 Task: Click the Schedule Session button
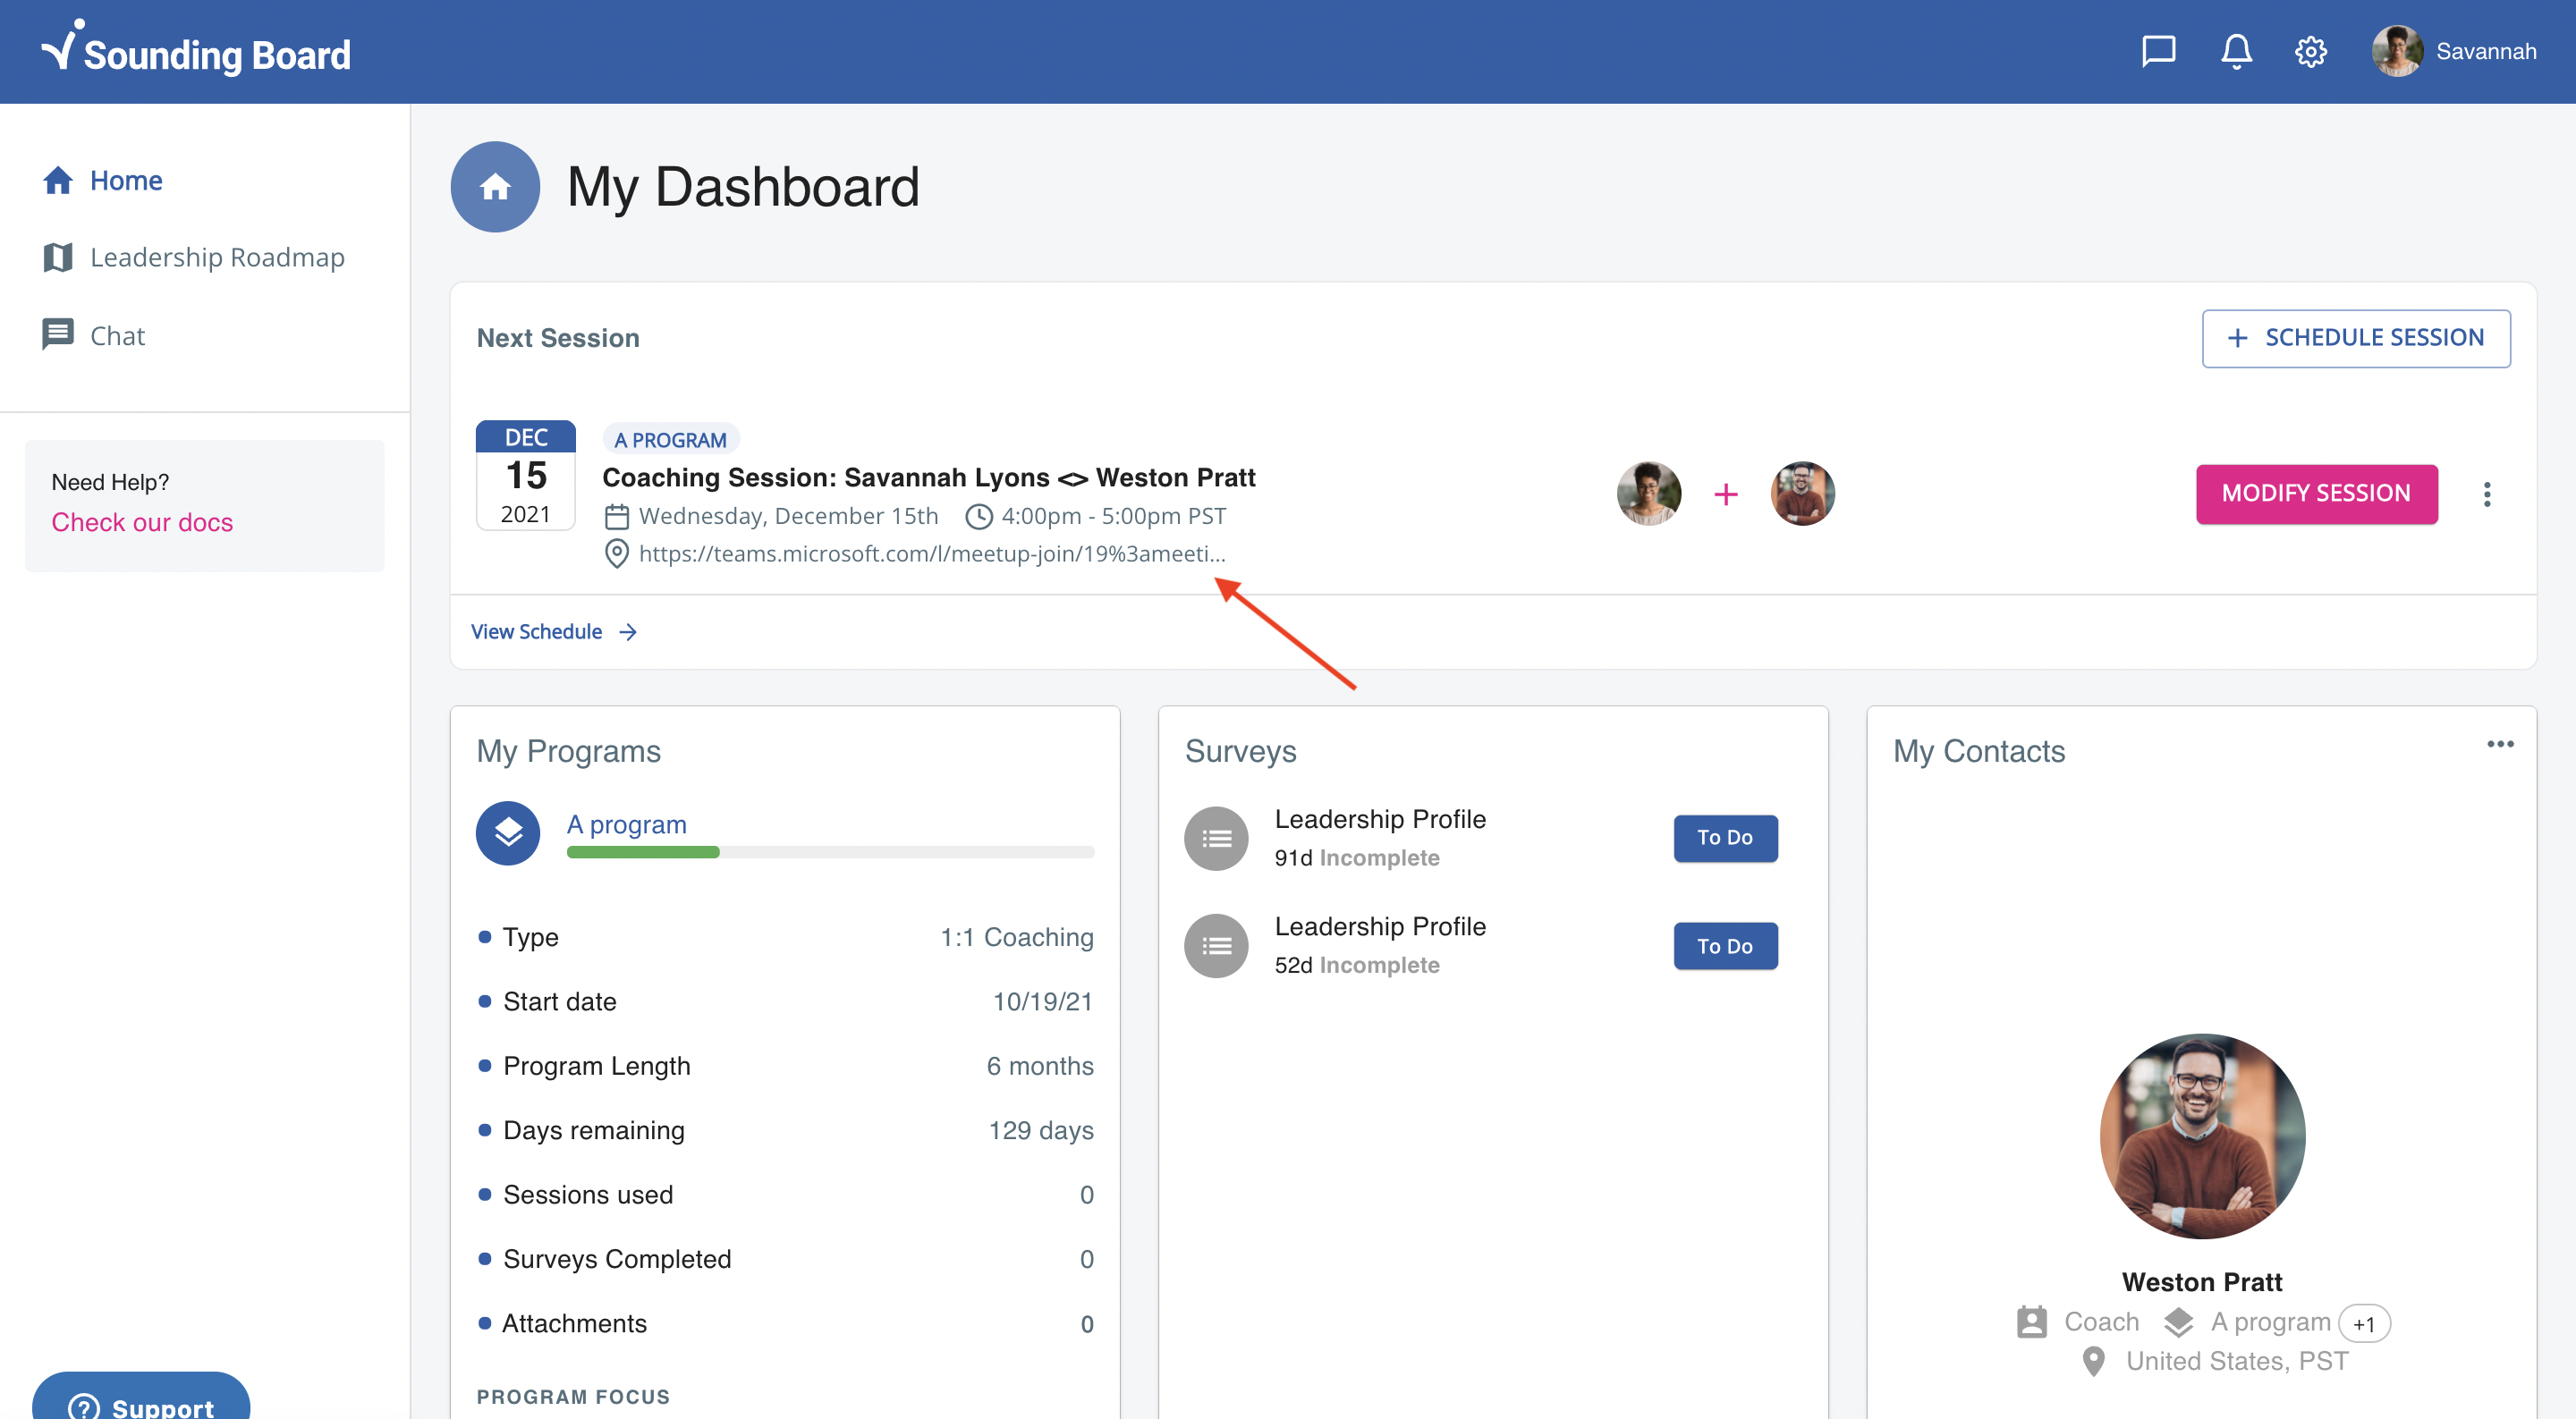2355,338
